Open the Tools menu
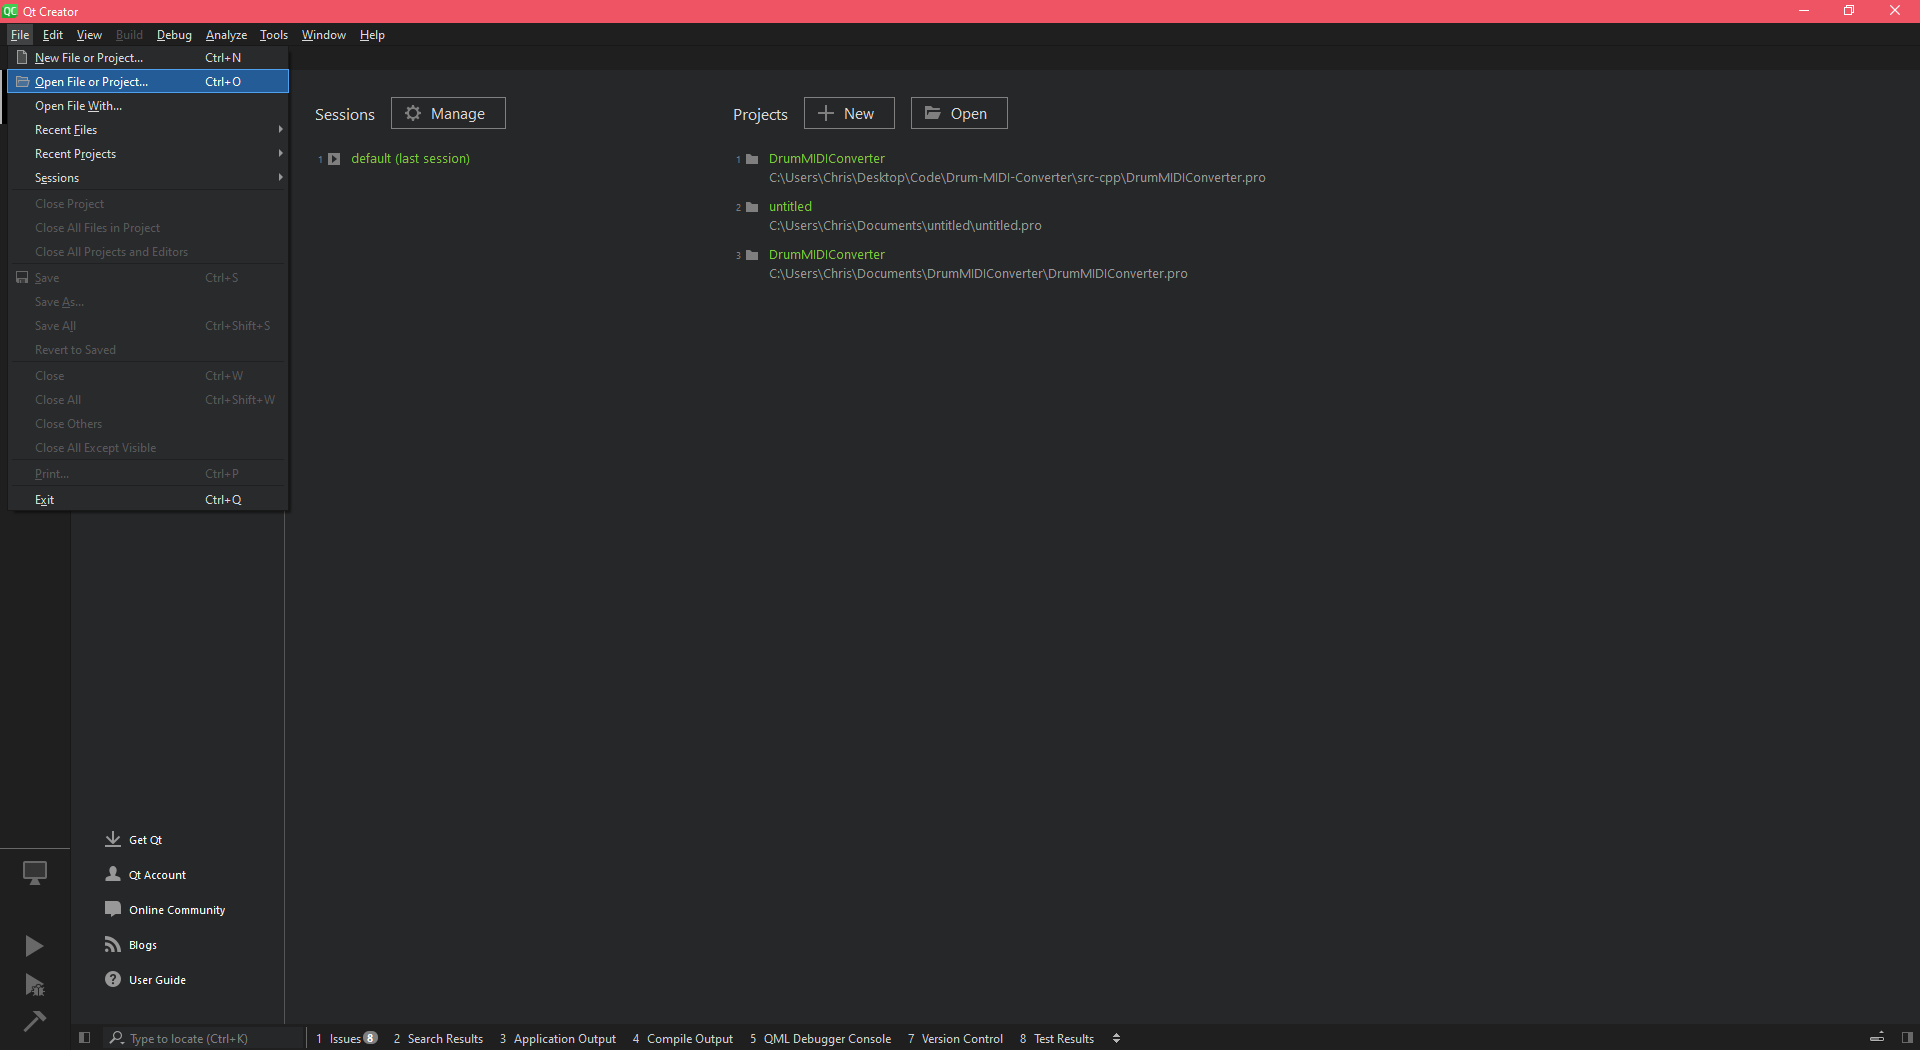1920x1050 pixels. tap(273, 34)
